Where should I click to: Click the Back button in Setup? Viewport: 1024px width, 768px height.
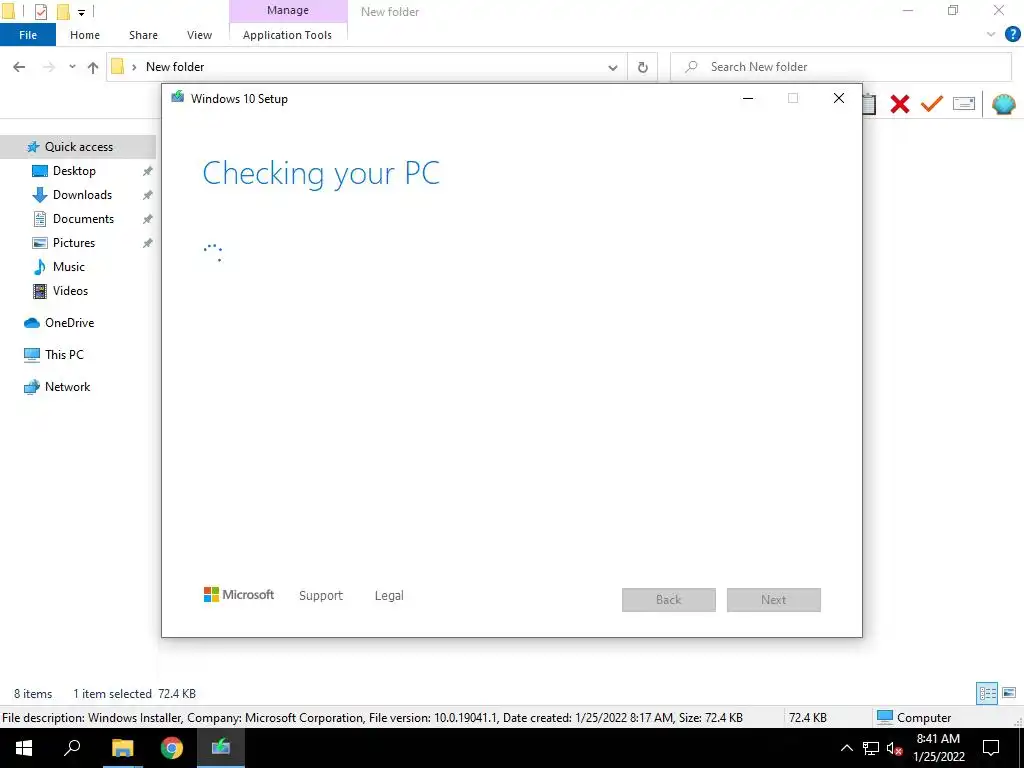pyautogui.click(x=669, y=600)
